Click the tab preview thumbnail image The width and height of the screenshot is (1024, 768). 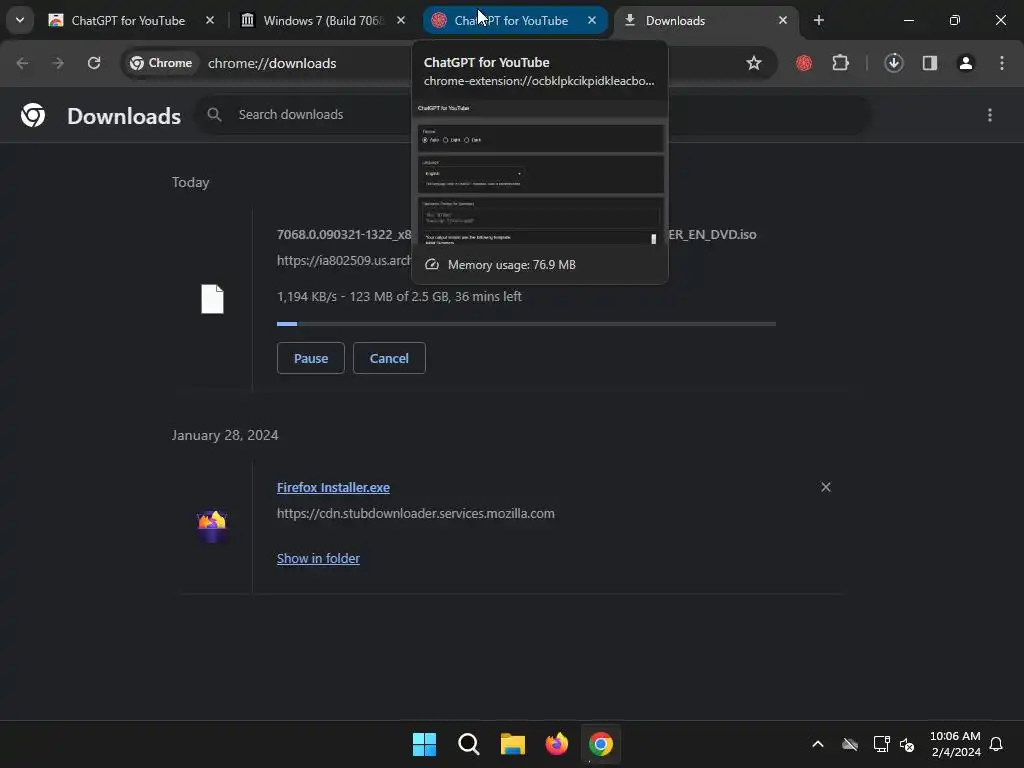[540, 172]
